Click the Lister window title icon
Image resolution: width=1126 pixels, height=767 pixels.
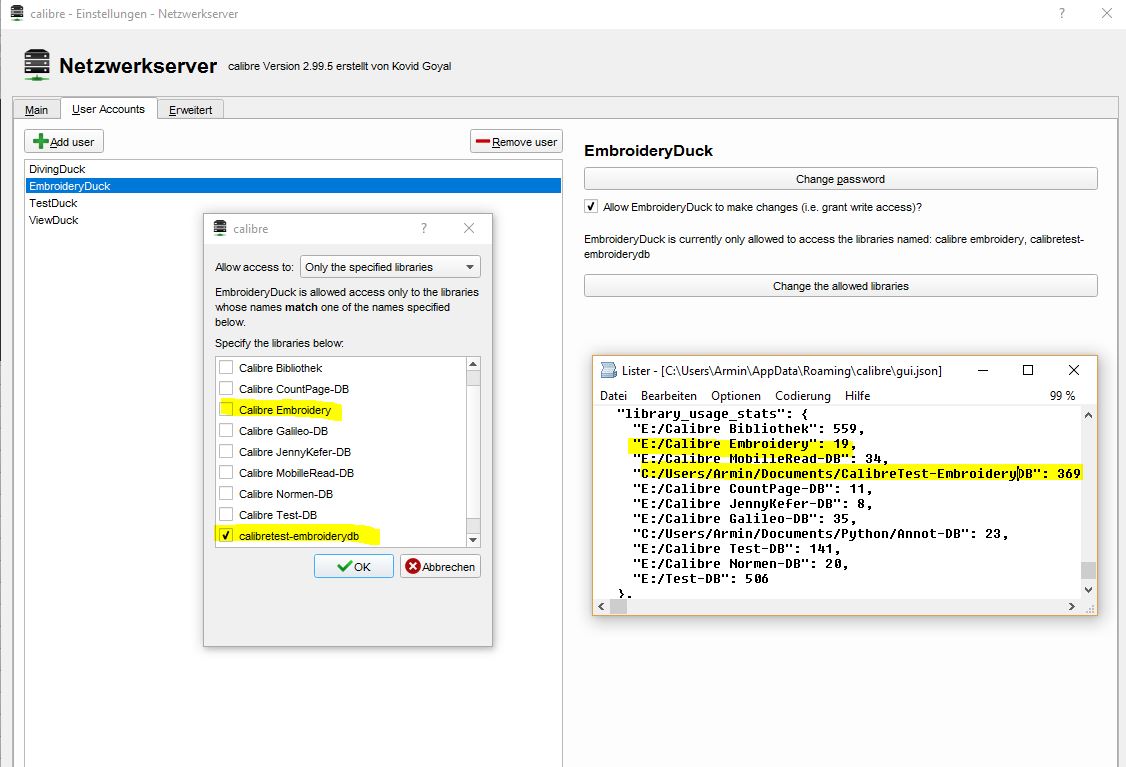(x=608, y=370)
